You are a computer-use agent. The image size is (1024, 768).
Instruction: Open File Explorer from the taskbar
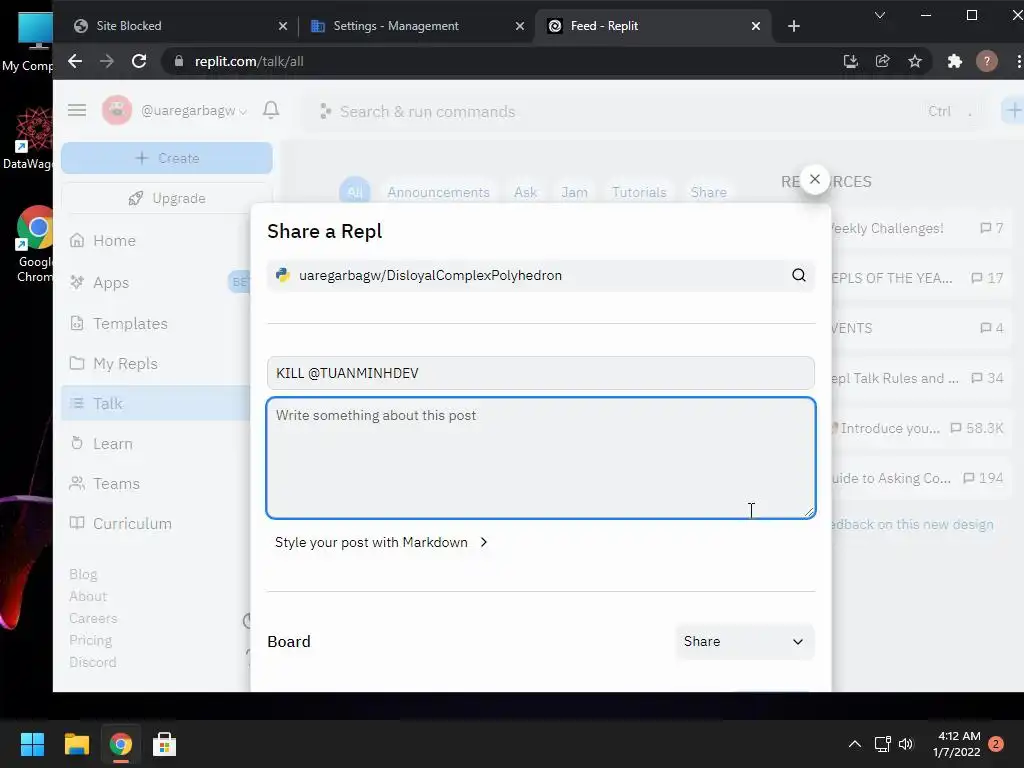click(76, 744)
